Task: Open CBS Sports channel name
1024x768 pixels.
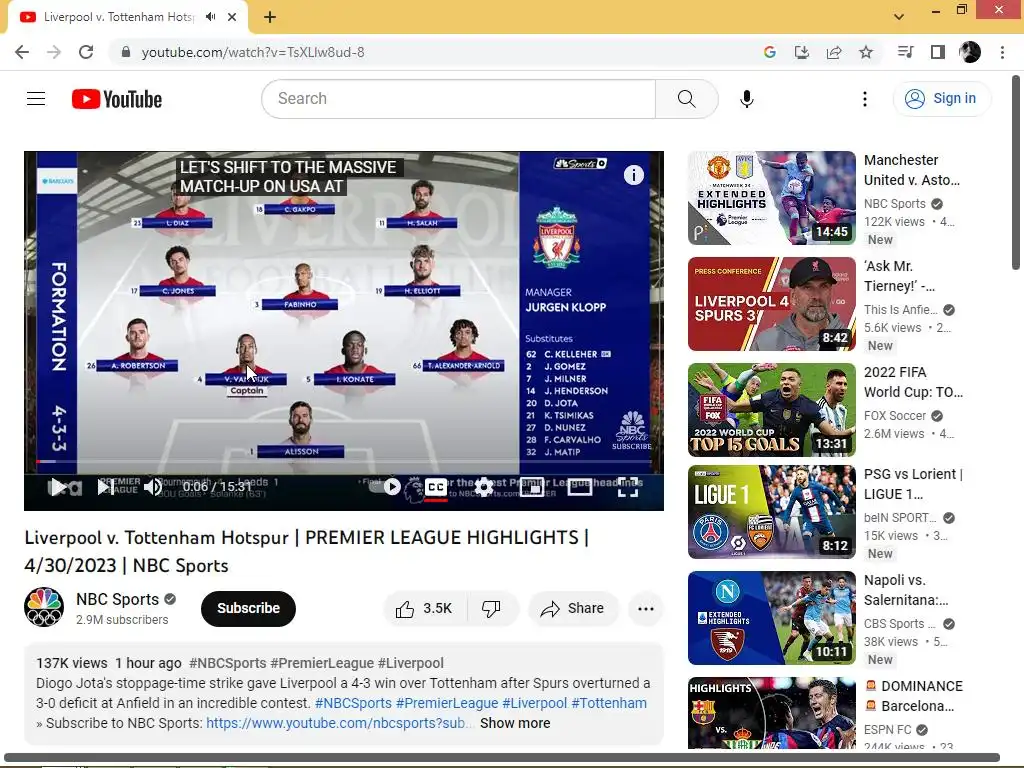Action: click(x=899, y=624)
